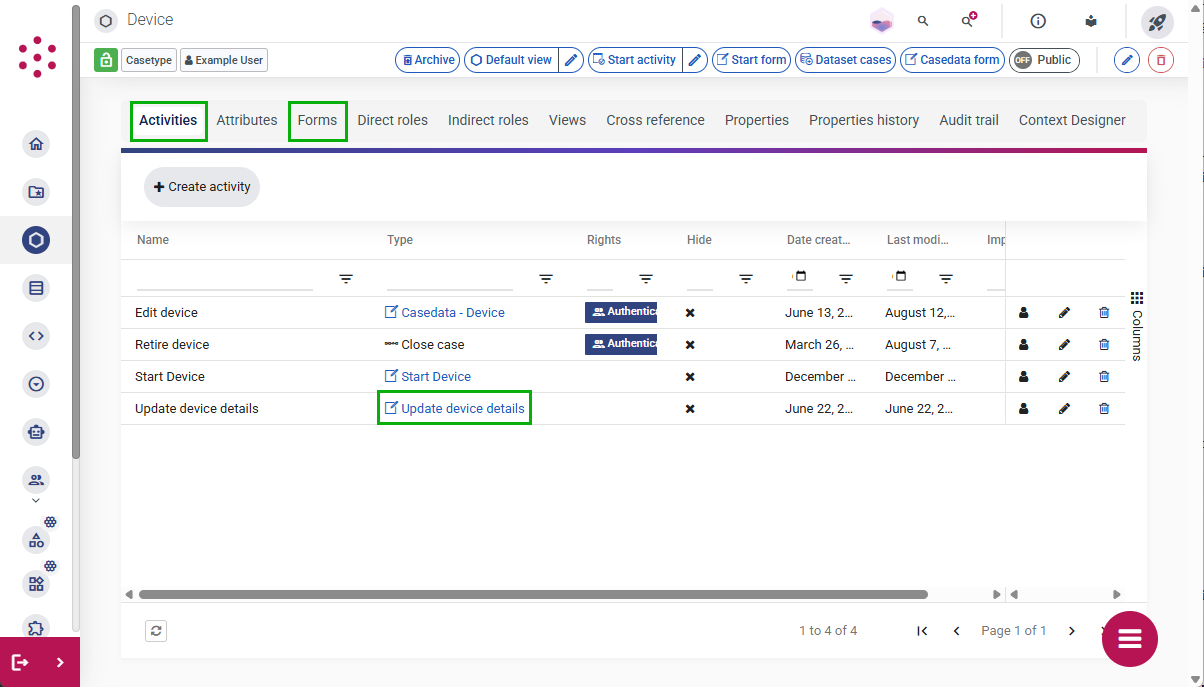
Task: Switch to the Context Designer tab
Action: 1072,120
